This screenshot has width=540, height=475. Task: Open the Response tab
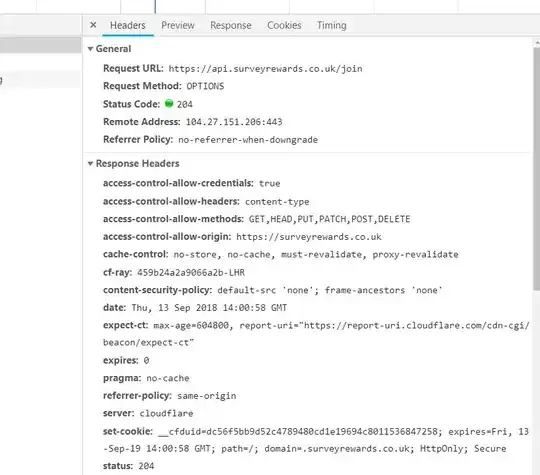click(x=231, y=25)
